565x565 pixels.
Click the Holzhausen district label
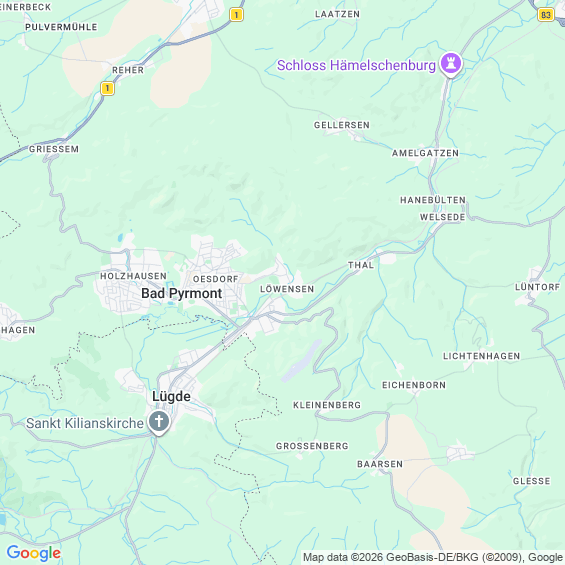pos(133,276)
